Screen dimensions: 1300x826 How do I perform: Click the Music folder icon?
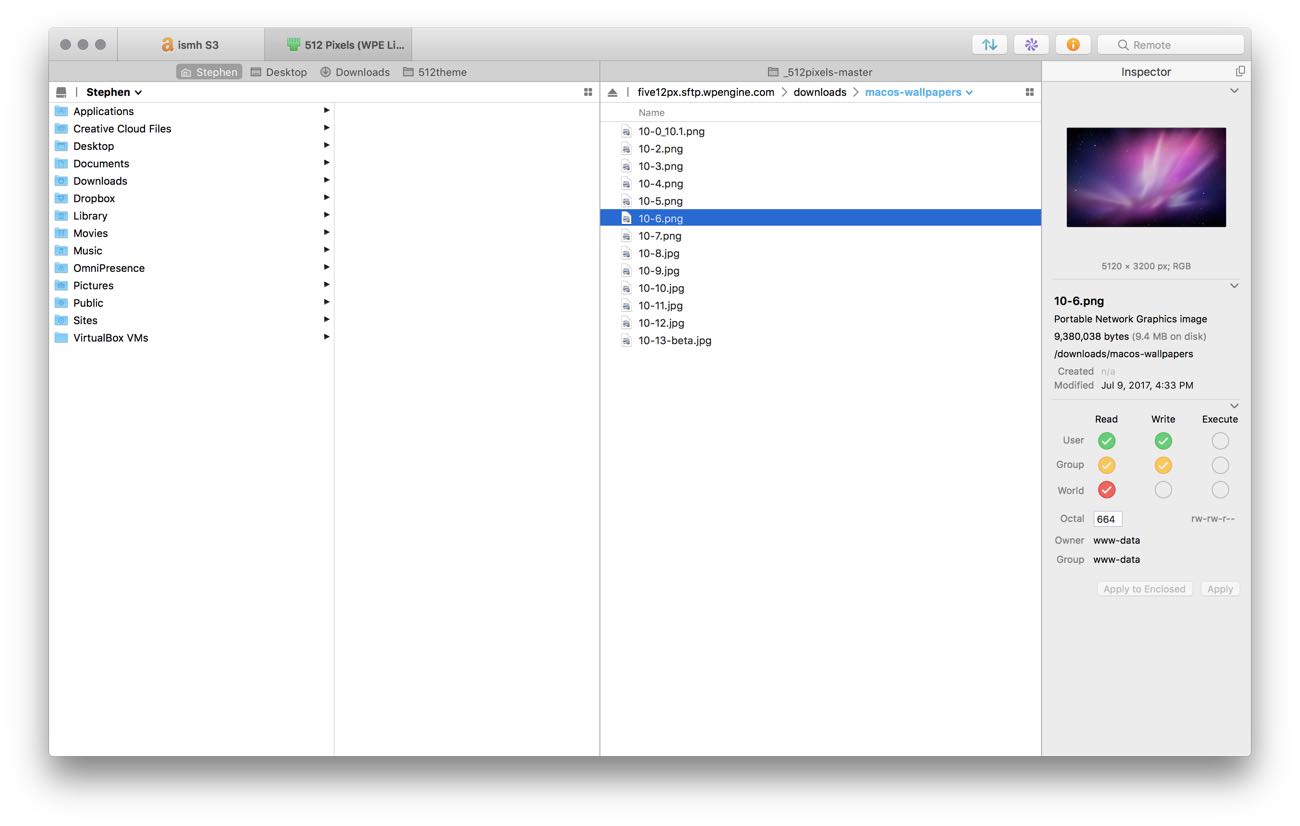(x=62, y=250)
